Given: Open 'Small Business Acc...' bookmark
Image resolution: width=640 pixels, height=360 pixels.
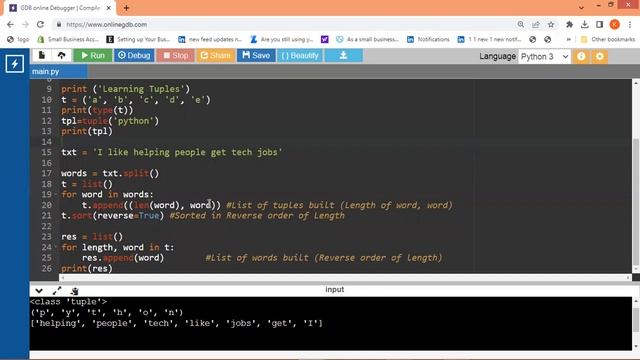Looking at the screenshot, I should (68, 39).
